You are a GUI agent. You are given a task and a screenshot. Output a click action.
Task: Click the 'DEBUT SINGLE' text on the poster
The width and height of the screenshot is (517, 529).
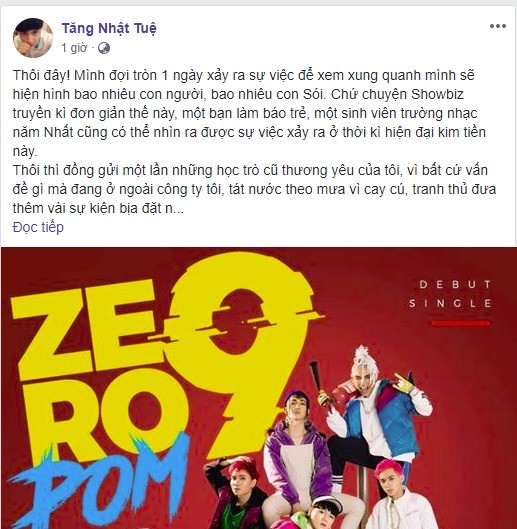click(x=450, y=294)
